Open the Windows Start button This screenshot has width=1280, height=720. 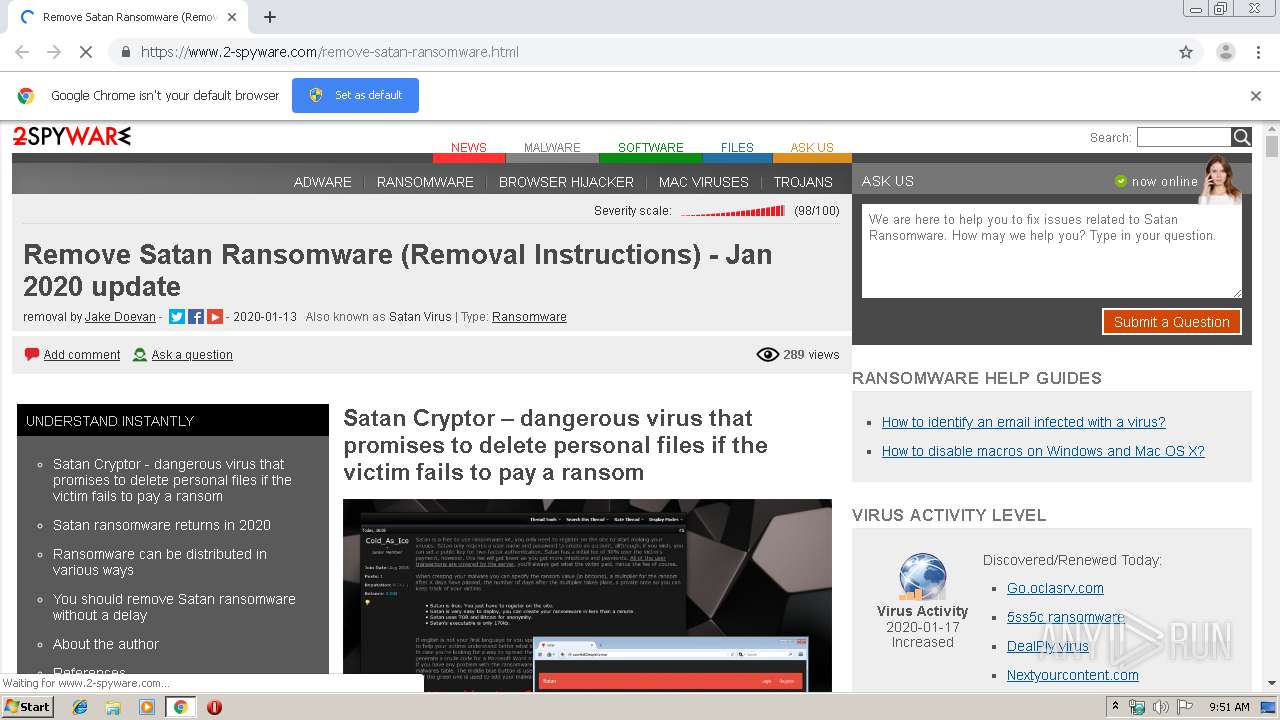[27, 706]
